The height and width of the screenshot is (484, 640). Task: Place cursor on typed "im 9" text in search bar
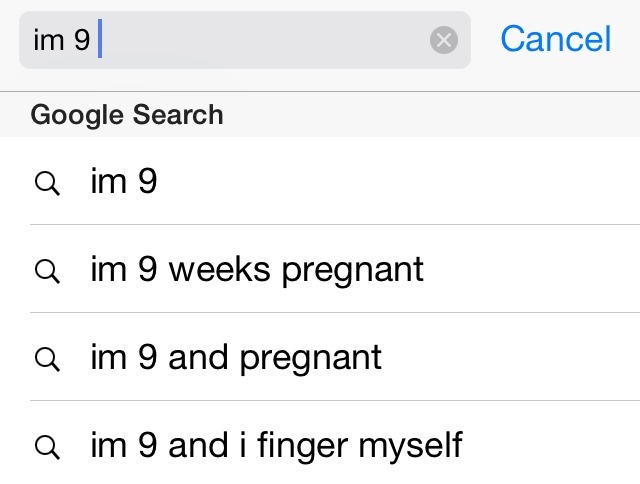click(61, 40)
